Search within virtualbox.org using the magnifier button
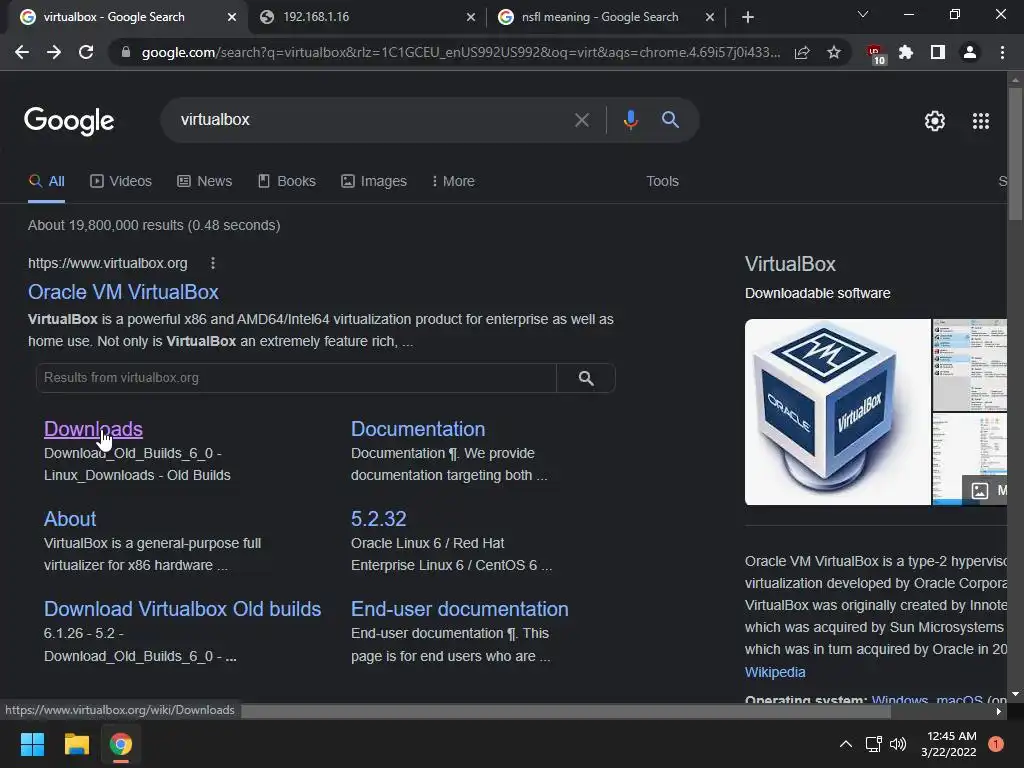1024x768 pixels. (x=586, y=378)
